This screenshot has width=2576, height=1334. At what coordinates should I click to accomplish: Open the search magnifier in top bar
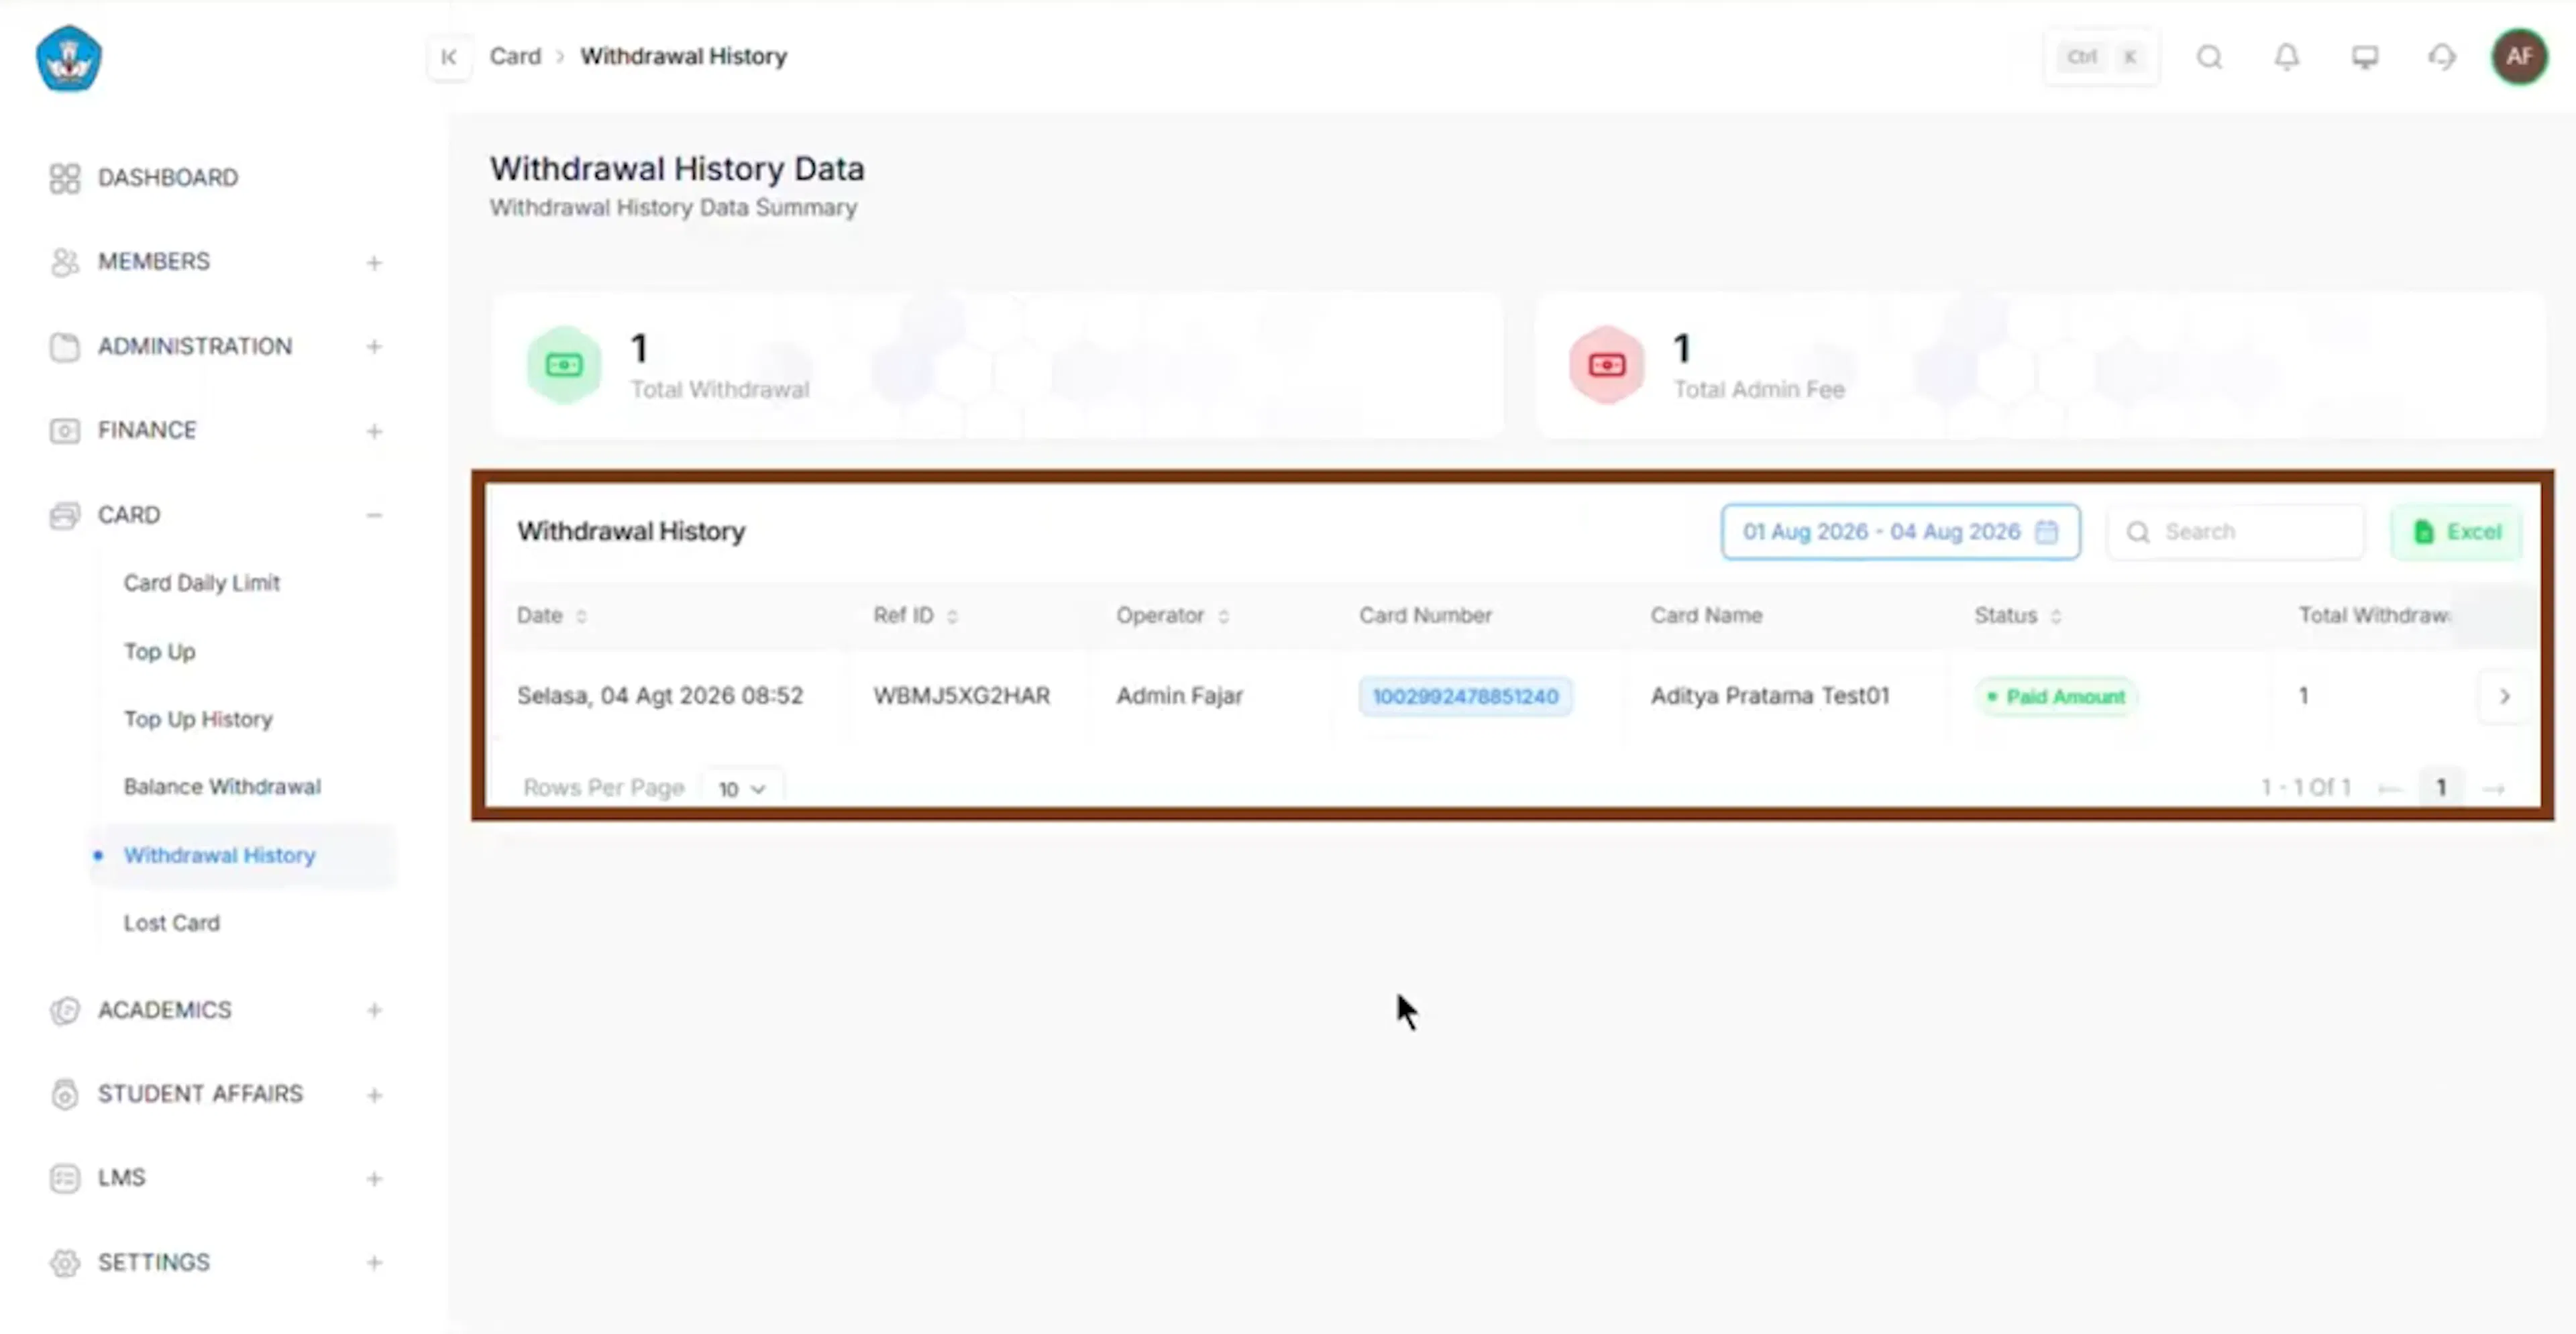2209,57
